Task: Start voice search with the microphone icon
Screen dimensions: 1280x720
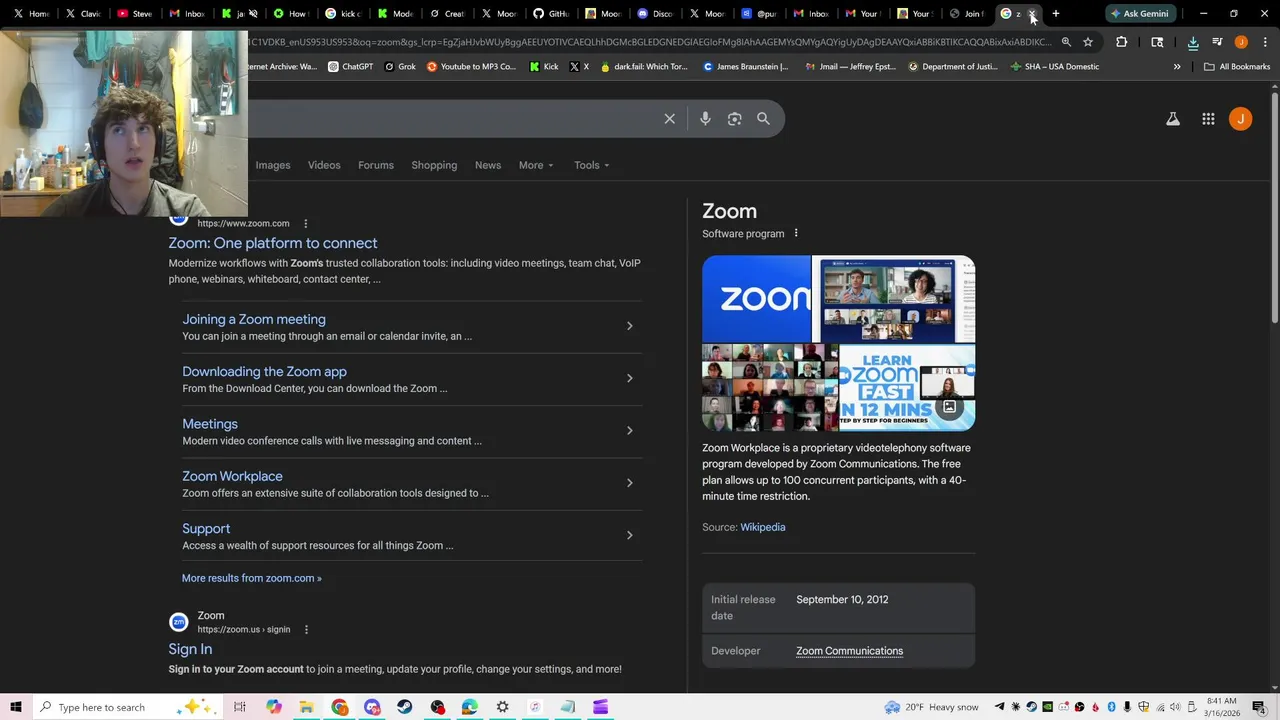Action: tap(705, 119)
